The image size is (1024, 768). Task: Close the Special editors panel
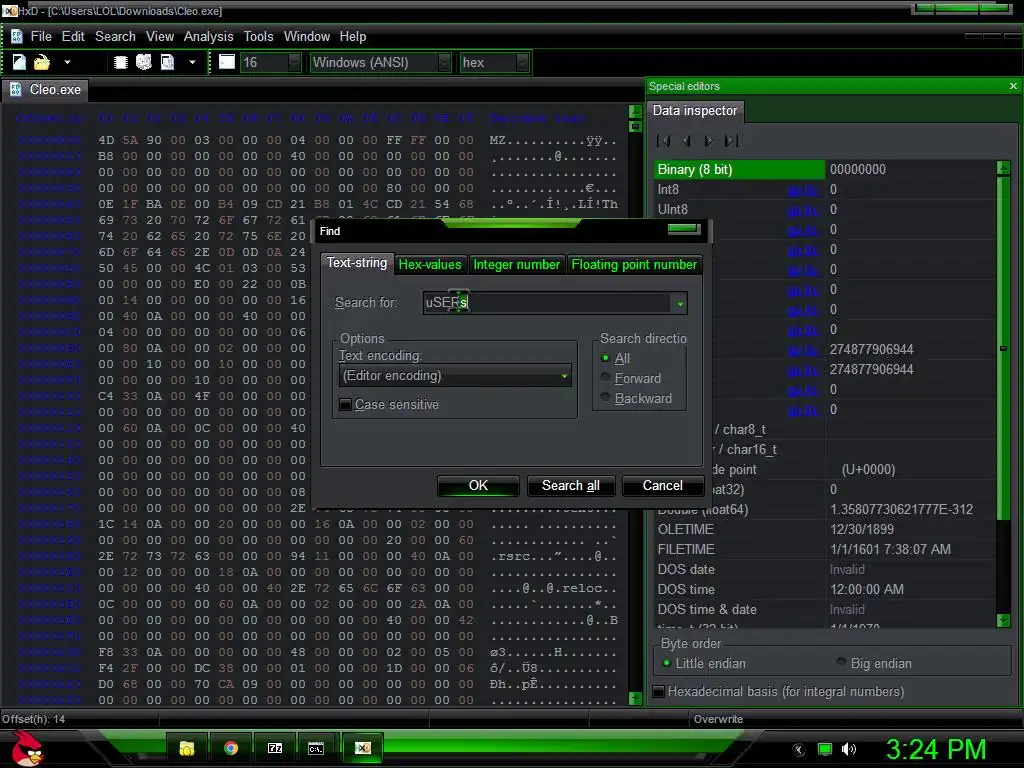pos(1013,86)
